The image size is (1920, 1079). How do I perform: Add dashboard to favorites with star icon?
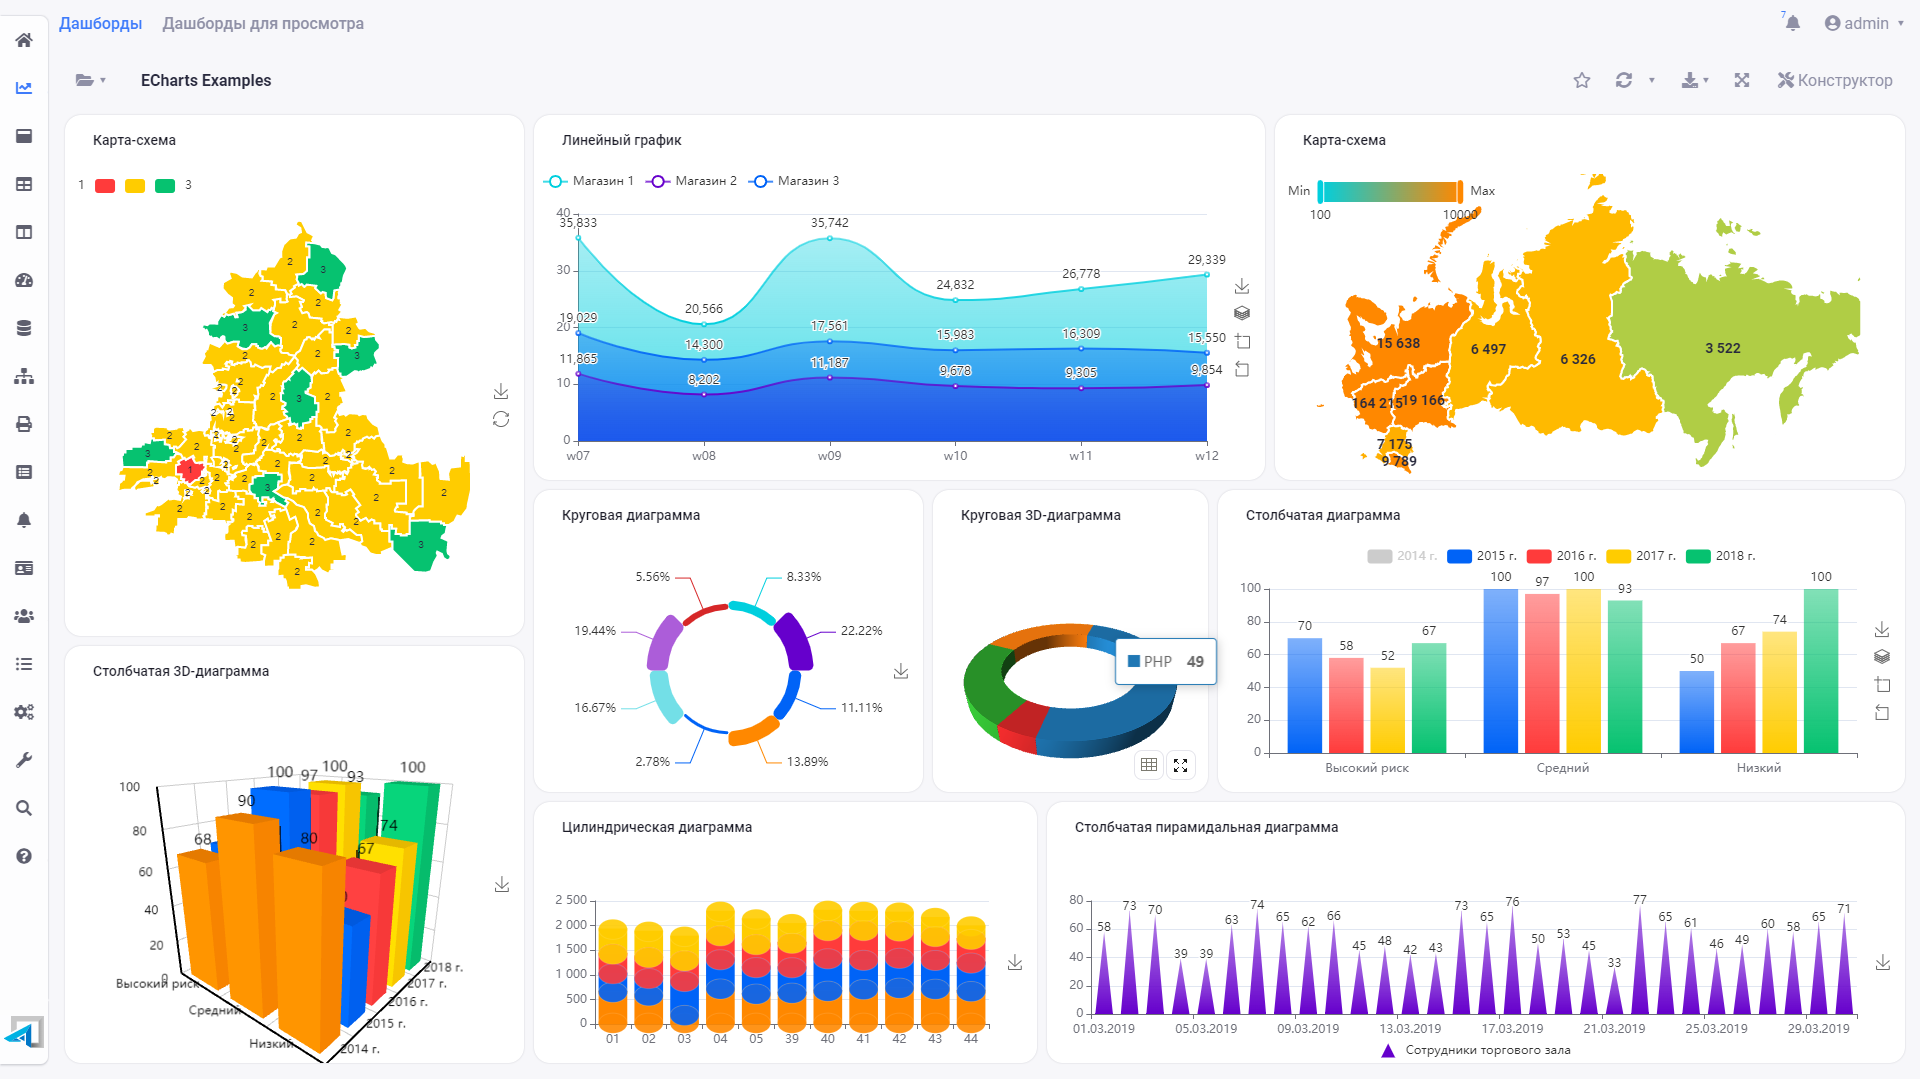1582,80
